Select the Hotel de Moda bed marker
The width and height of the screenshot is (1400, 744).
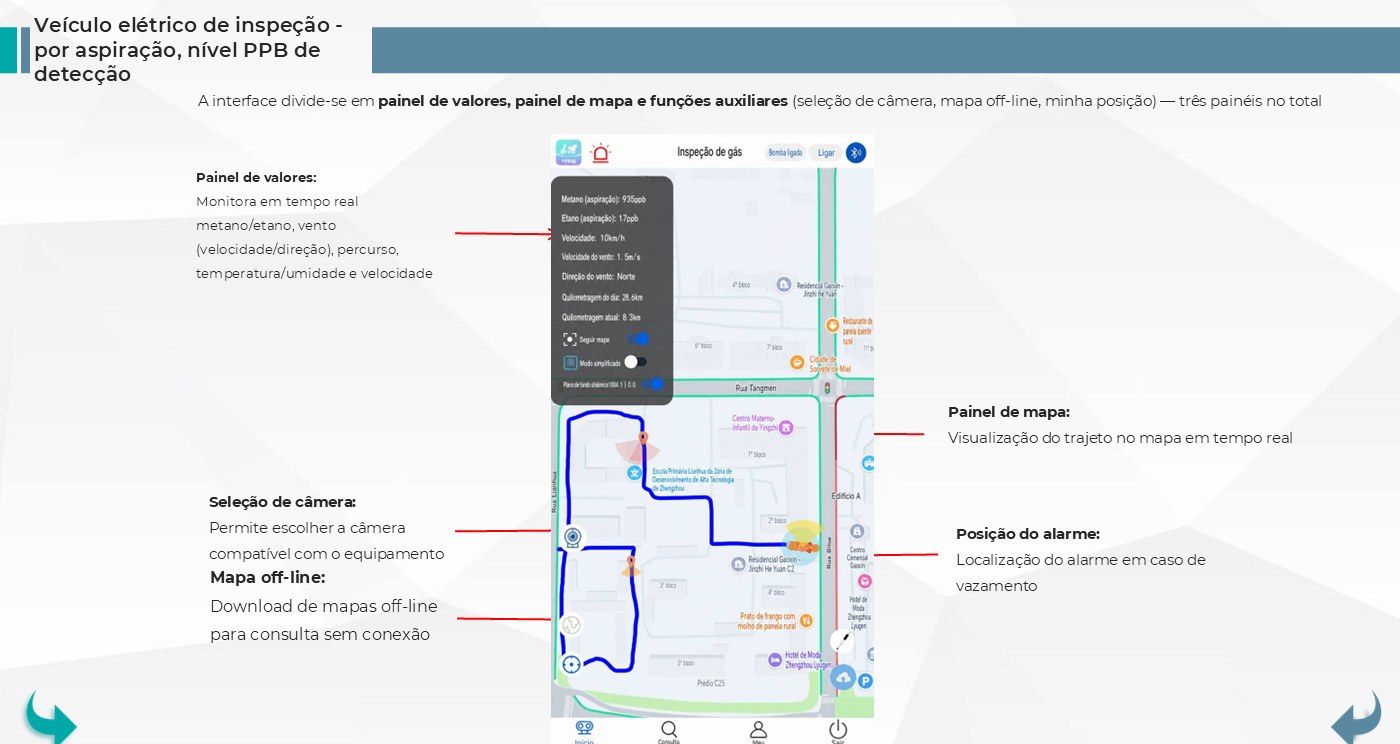point(774,659)
